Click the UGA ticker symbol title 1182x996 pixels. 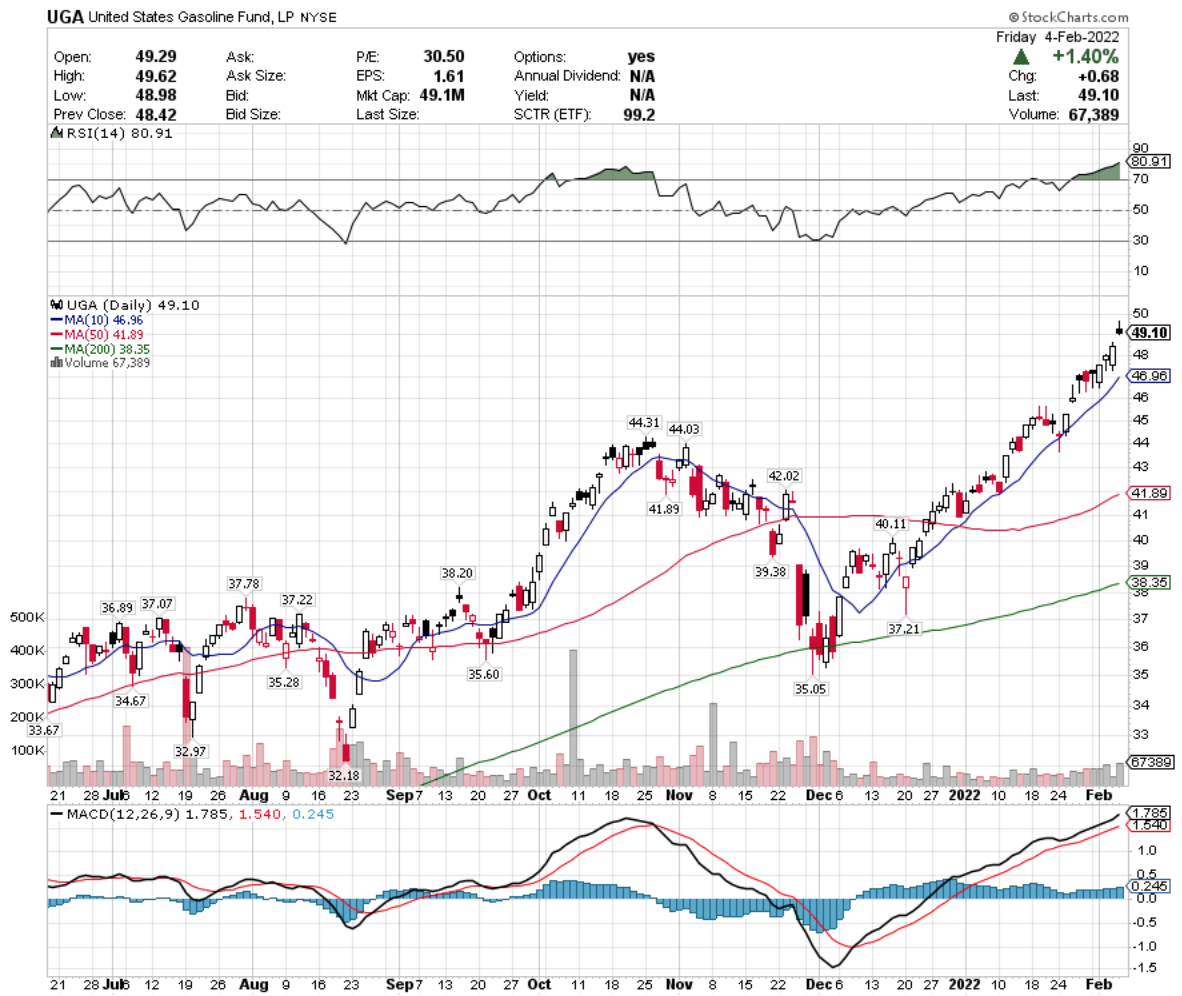click(65, 17)
